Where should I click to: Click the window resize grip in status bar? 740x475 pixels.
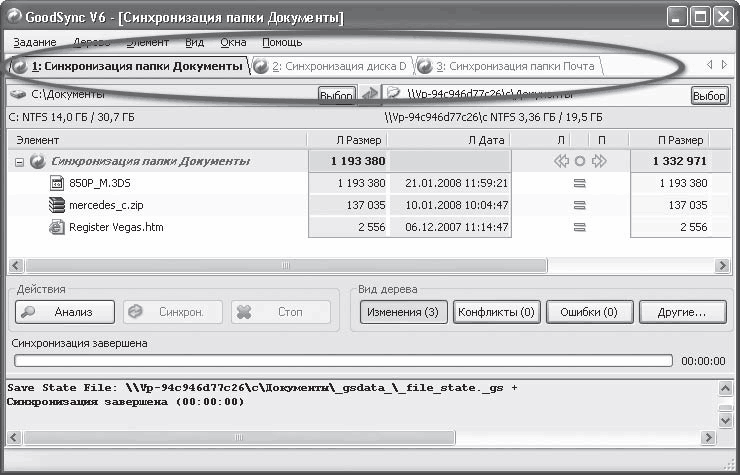point(728,464)
